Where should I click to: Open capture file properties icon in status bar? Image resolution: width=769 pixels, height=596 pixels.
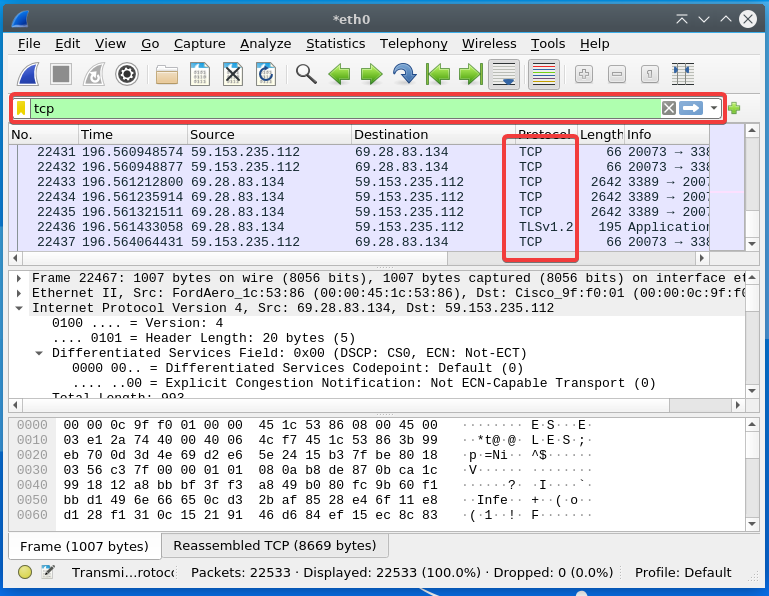(x=48, y=572)
